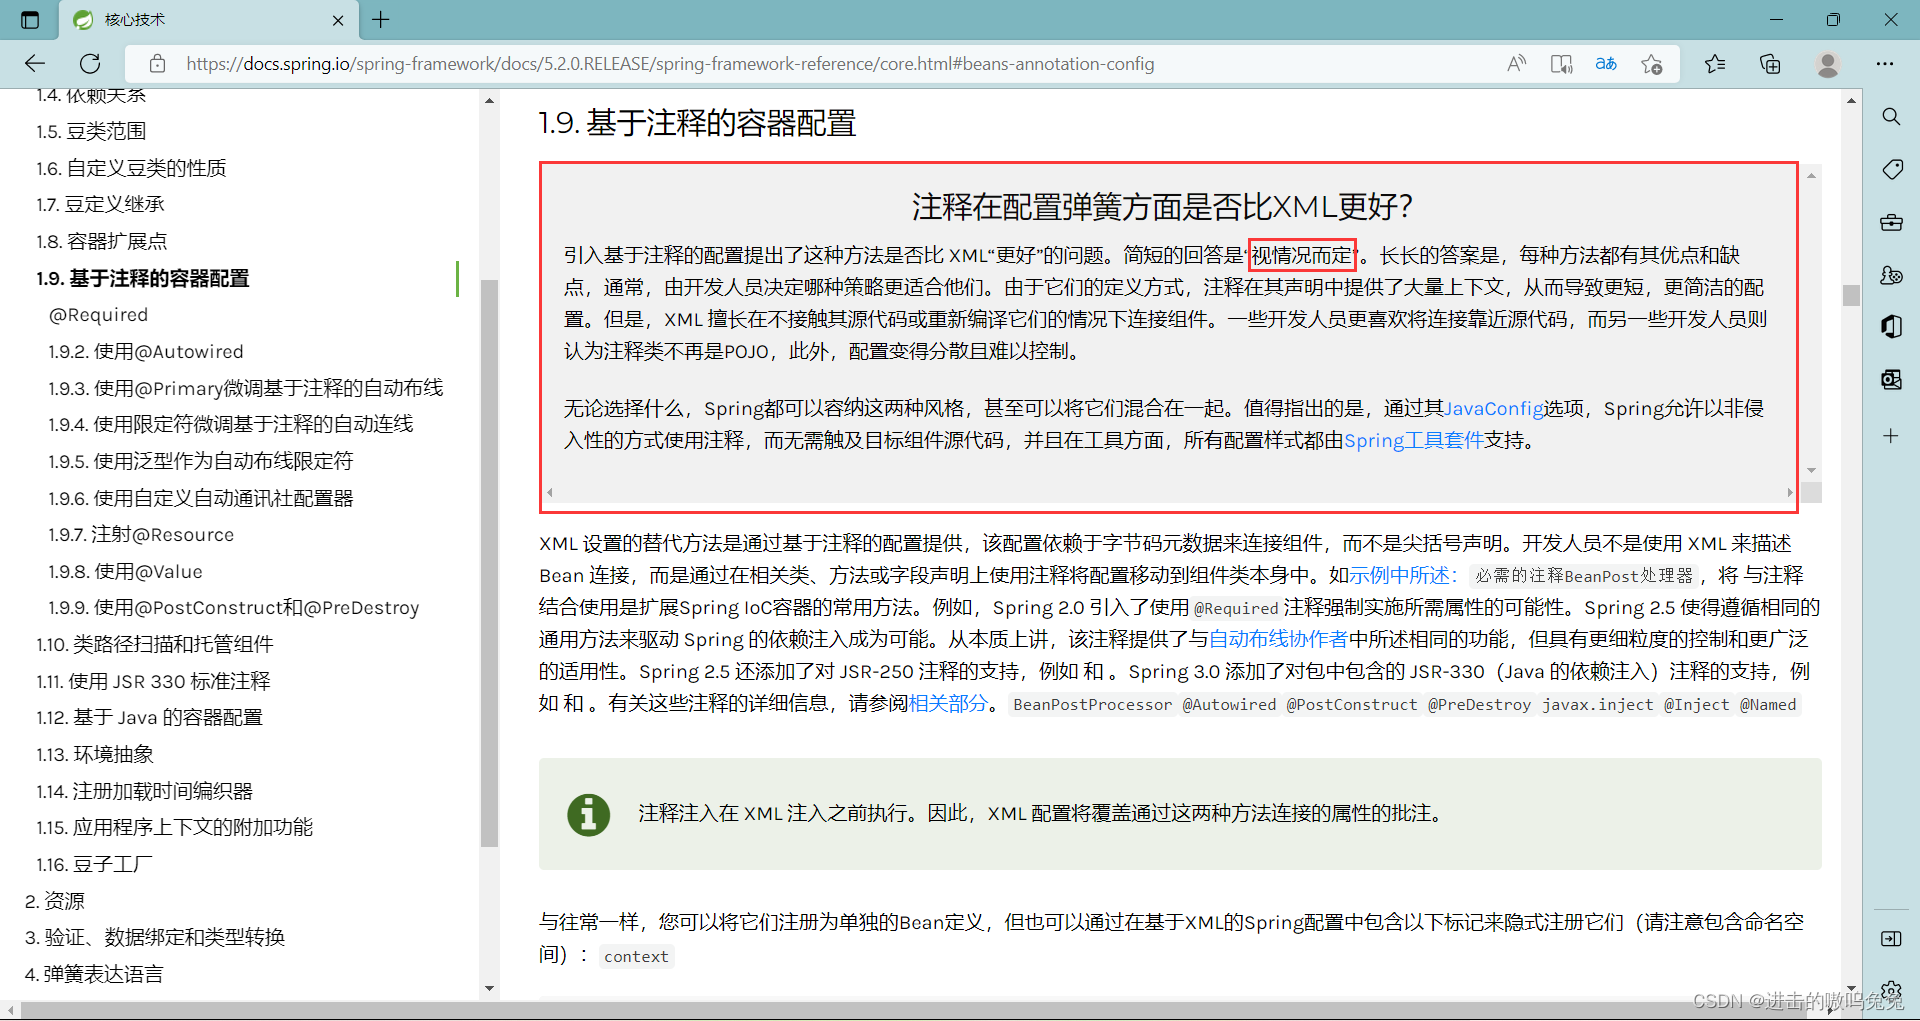Open sidebar Games icon
This screenshot has width=1920, height=1021.
pyautogui.click(x=1891, y=275)
